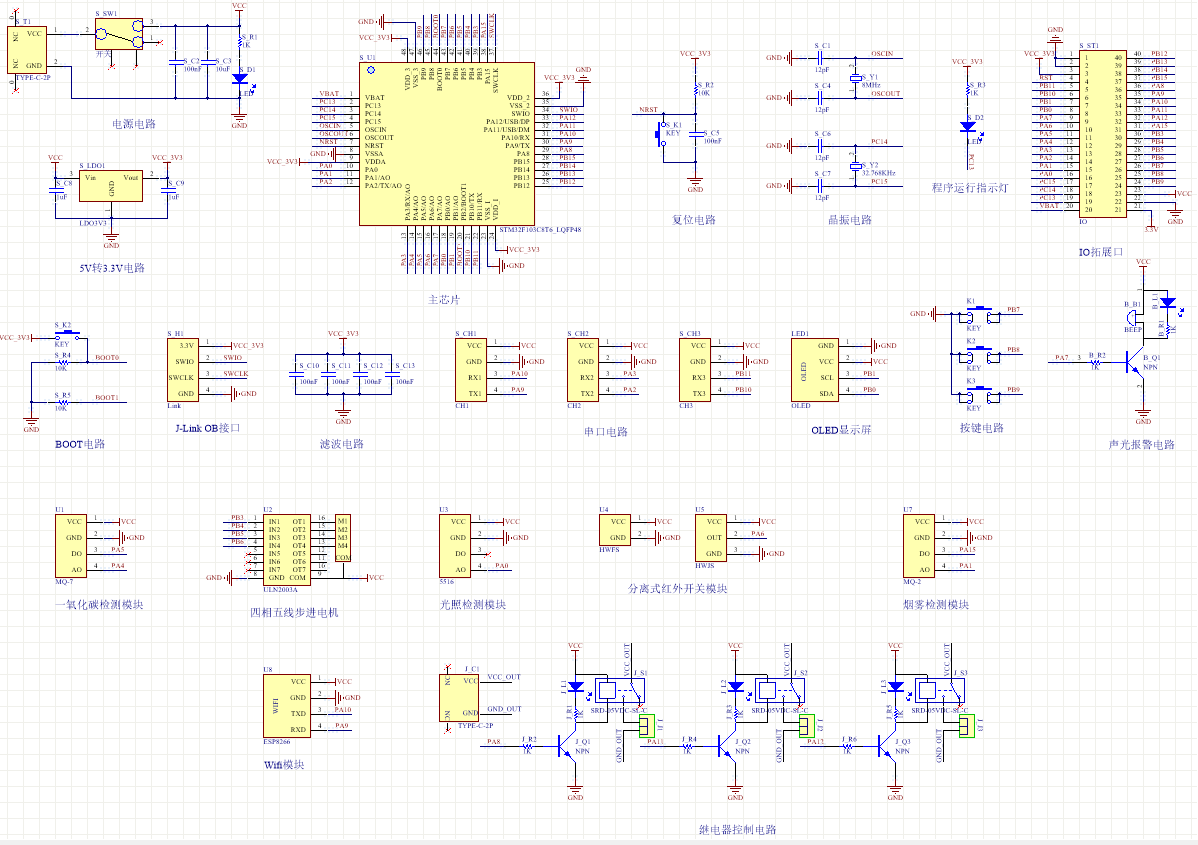Viewport: 1198px width, 845px height.
Task: Click the B_B1 BEEP buzzer symbol
Action: 1133,318
